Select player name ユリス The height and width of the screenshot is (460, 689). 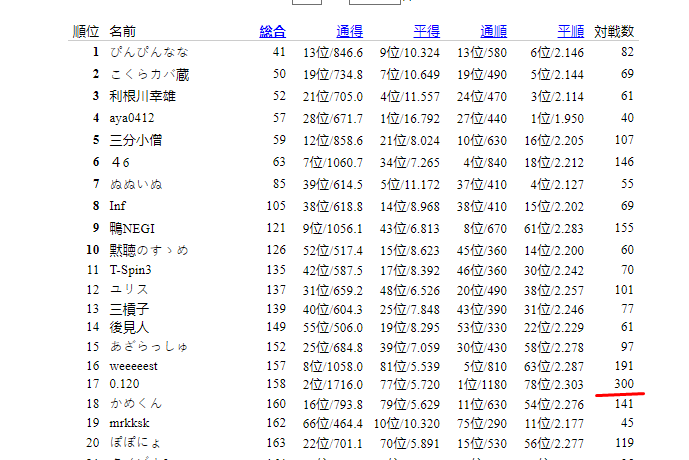click(129, 290)
